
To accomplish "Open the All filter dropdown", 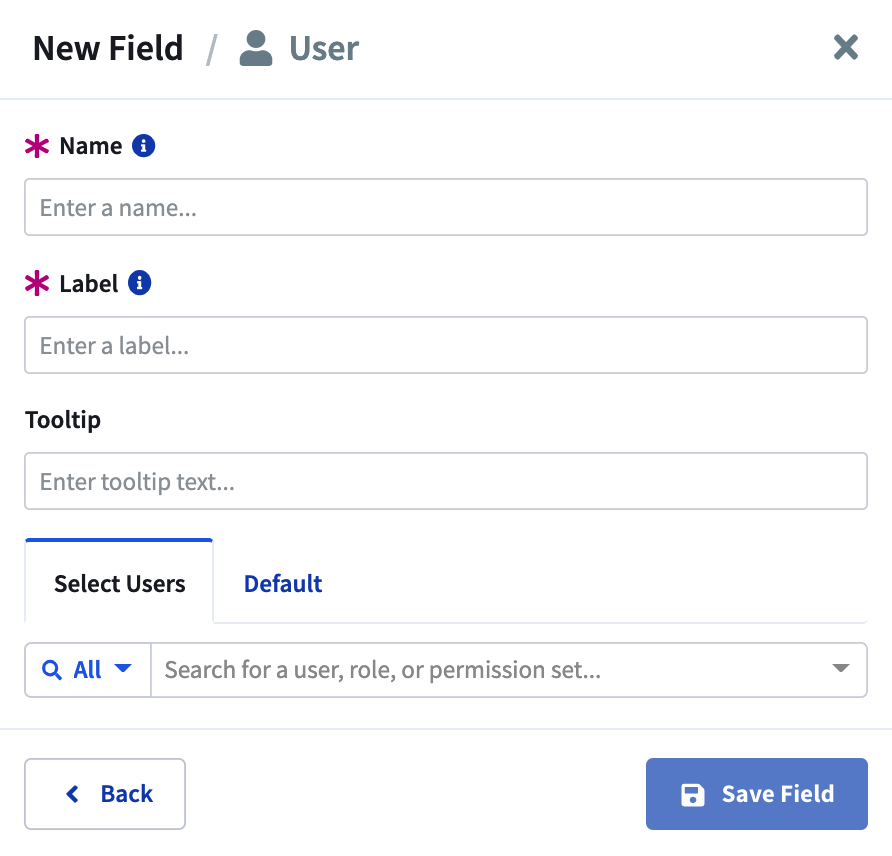I will (88, 670).
